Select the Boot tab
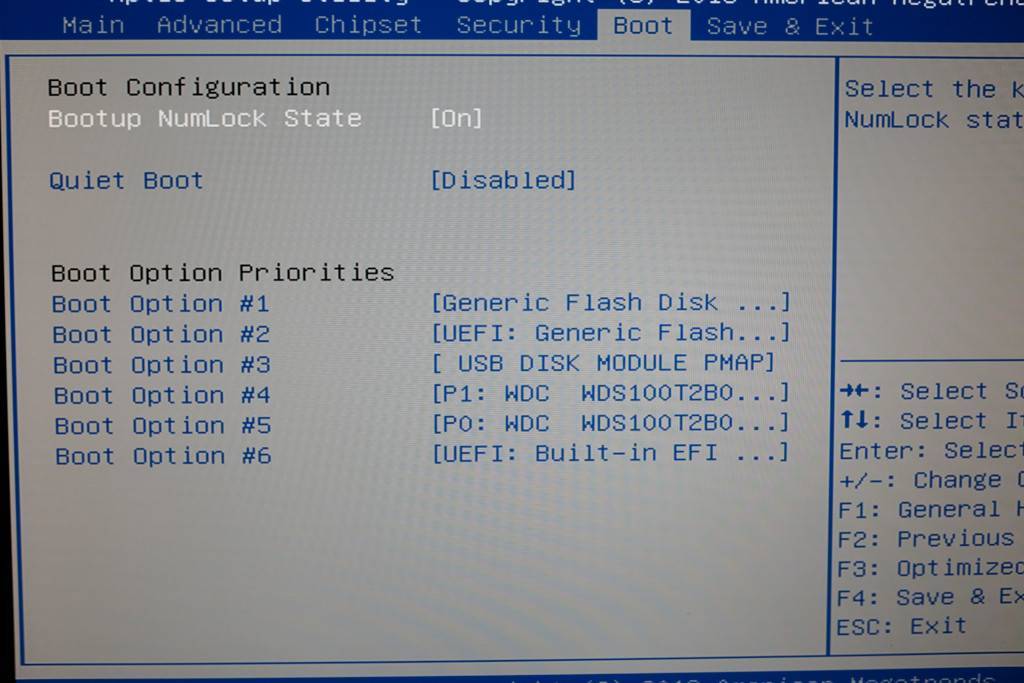Screen dimensions: 1024x683 tap(643, 26)
